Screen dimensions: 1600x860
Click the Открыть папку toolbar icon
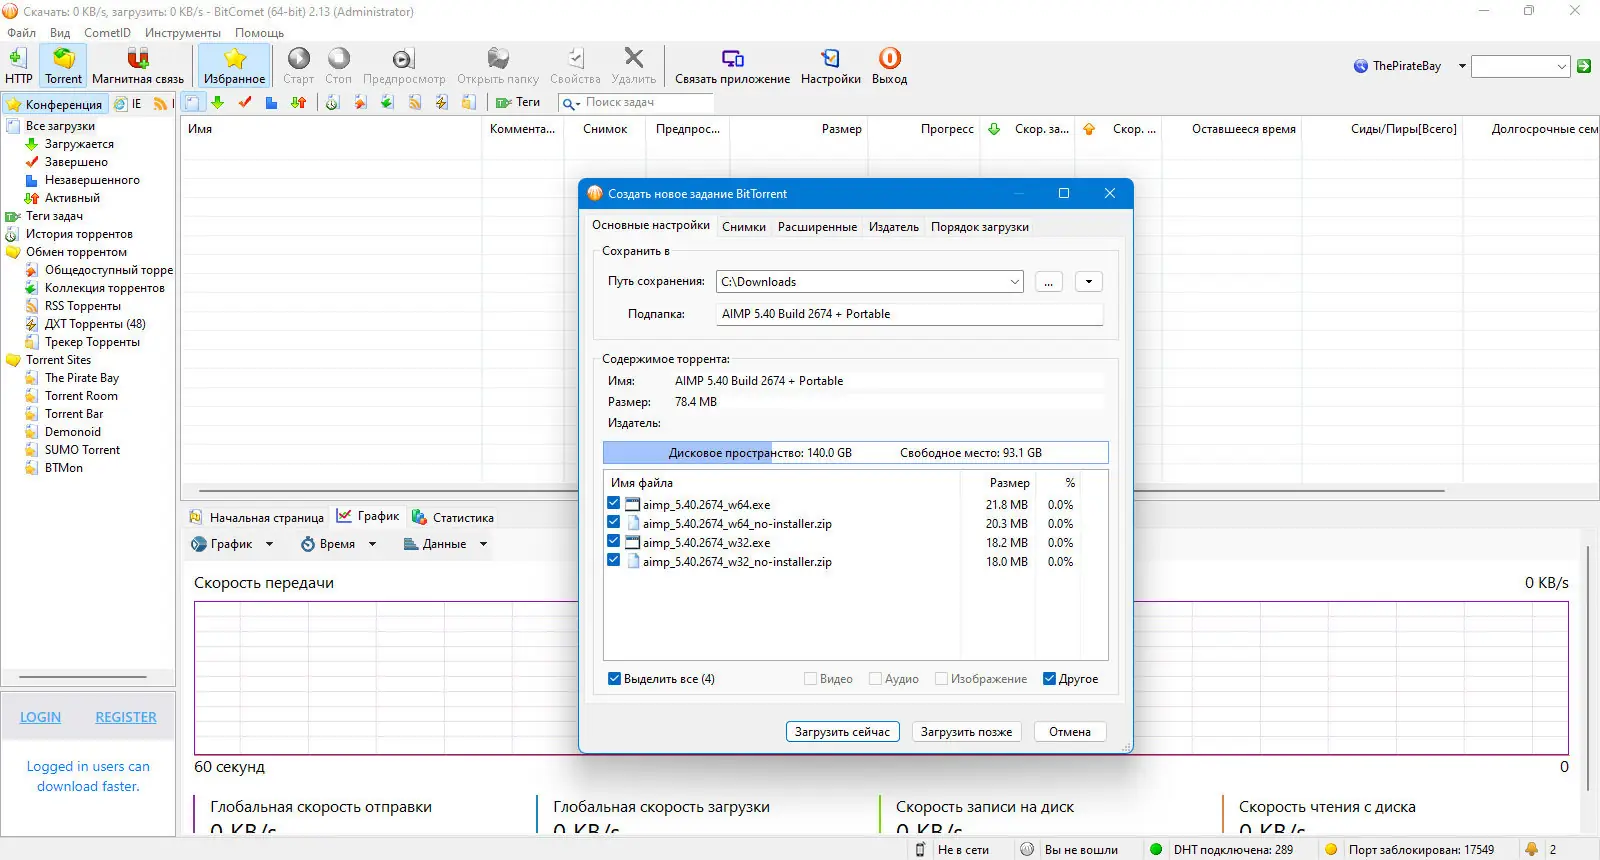[497, 58]
